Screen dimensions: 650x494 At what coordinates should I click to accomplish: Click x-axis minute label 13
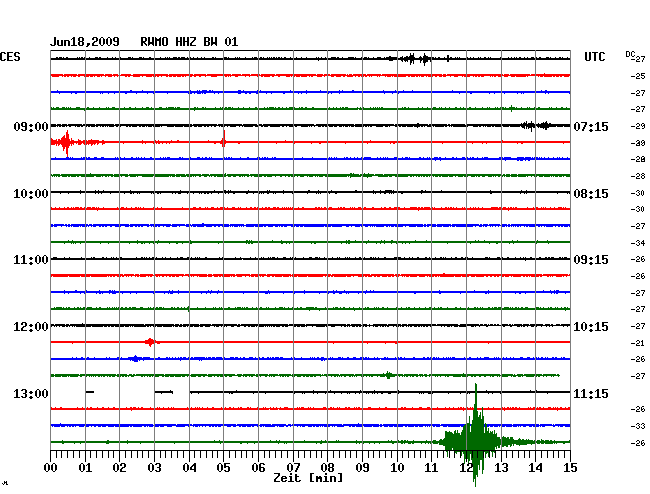501,467
